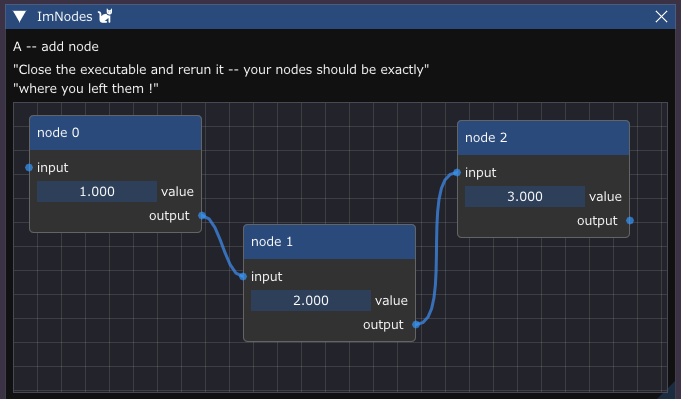Screen dimensions: 681x399
Task: Click node 1 input pin
Action: coord(243,277)
